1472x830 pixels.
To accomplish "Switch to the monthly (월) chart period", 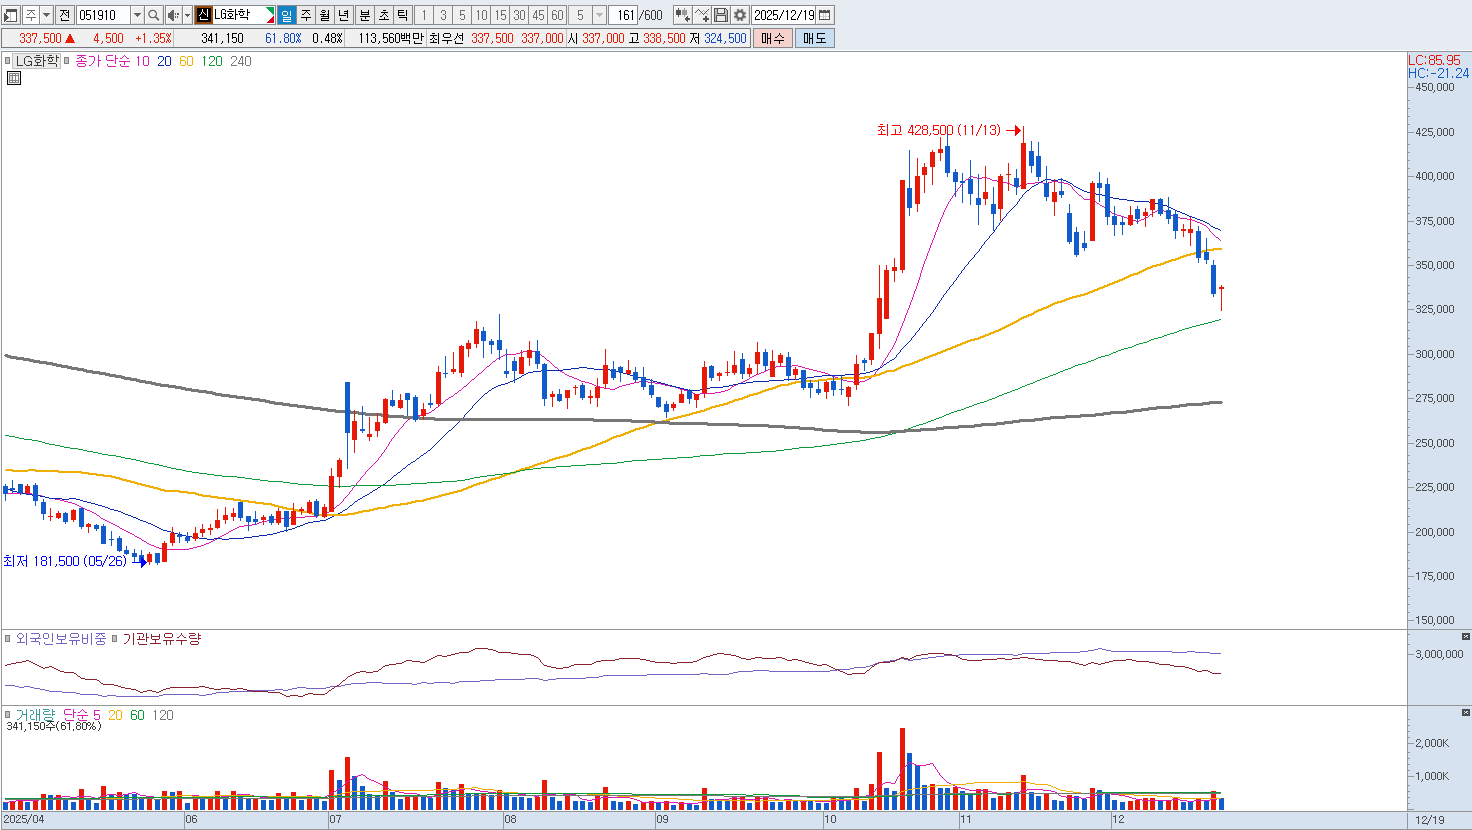I will (325, 15).
